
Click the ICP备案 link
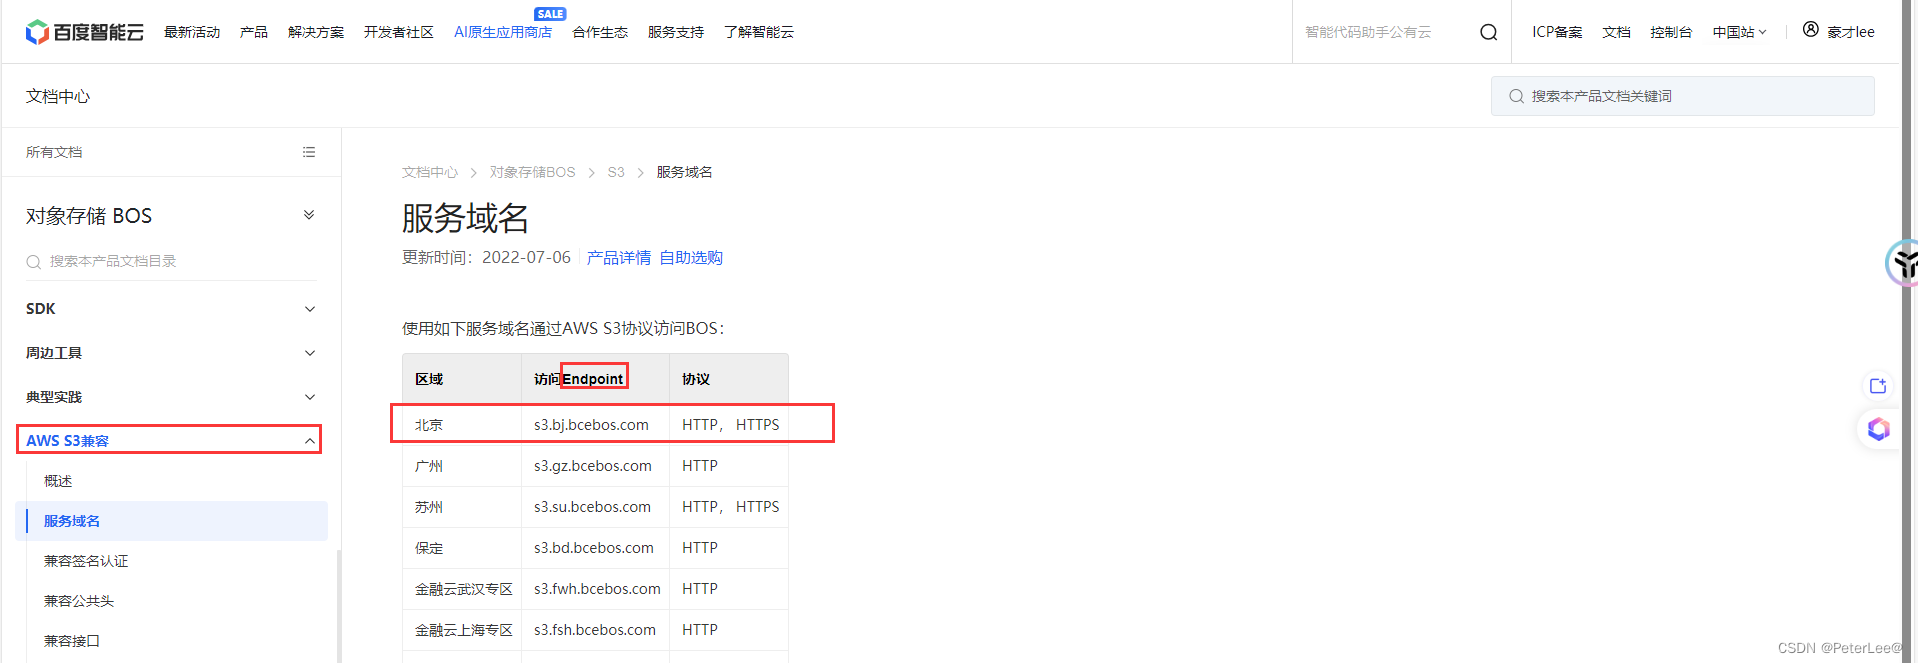(x=1557, y=32)
